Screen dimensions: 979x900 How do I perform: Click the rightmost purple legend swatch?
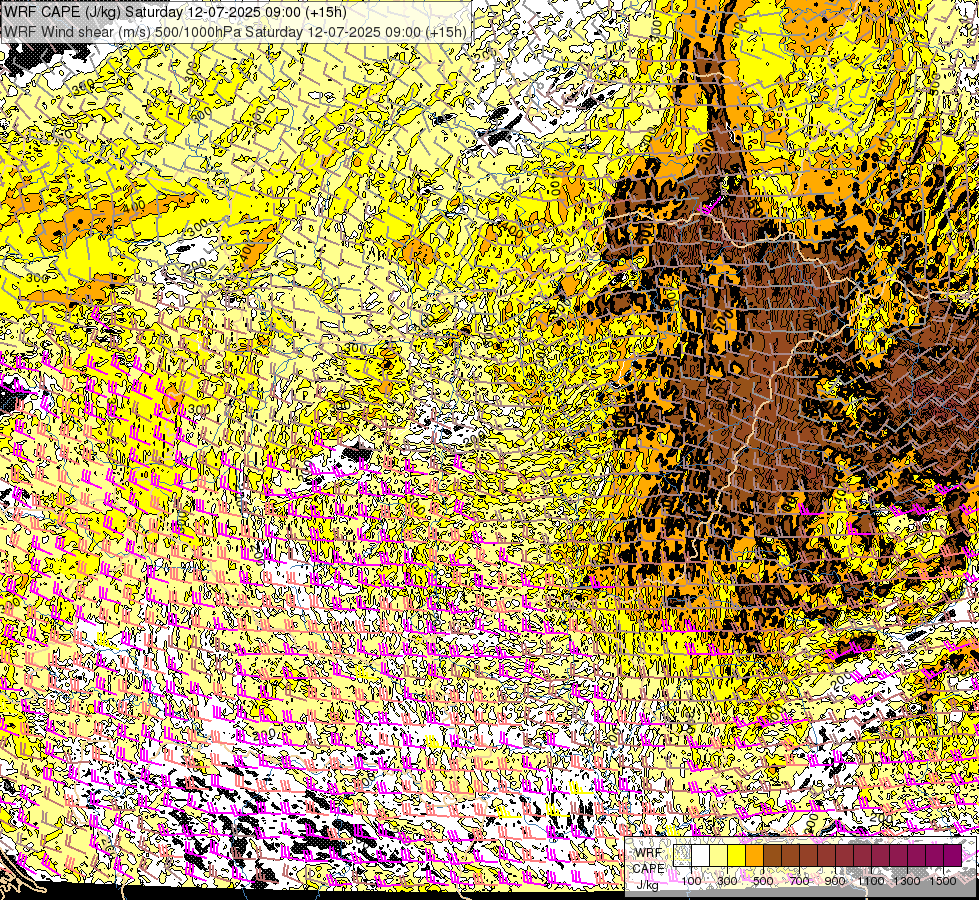pyautogui.click(x=952, y=855)
